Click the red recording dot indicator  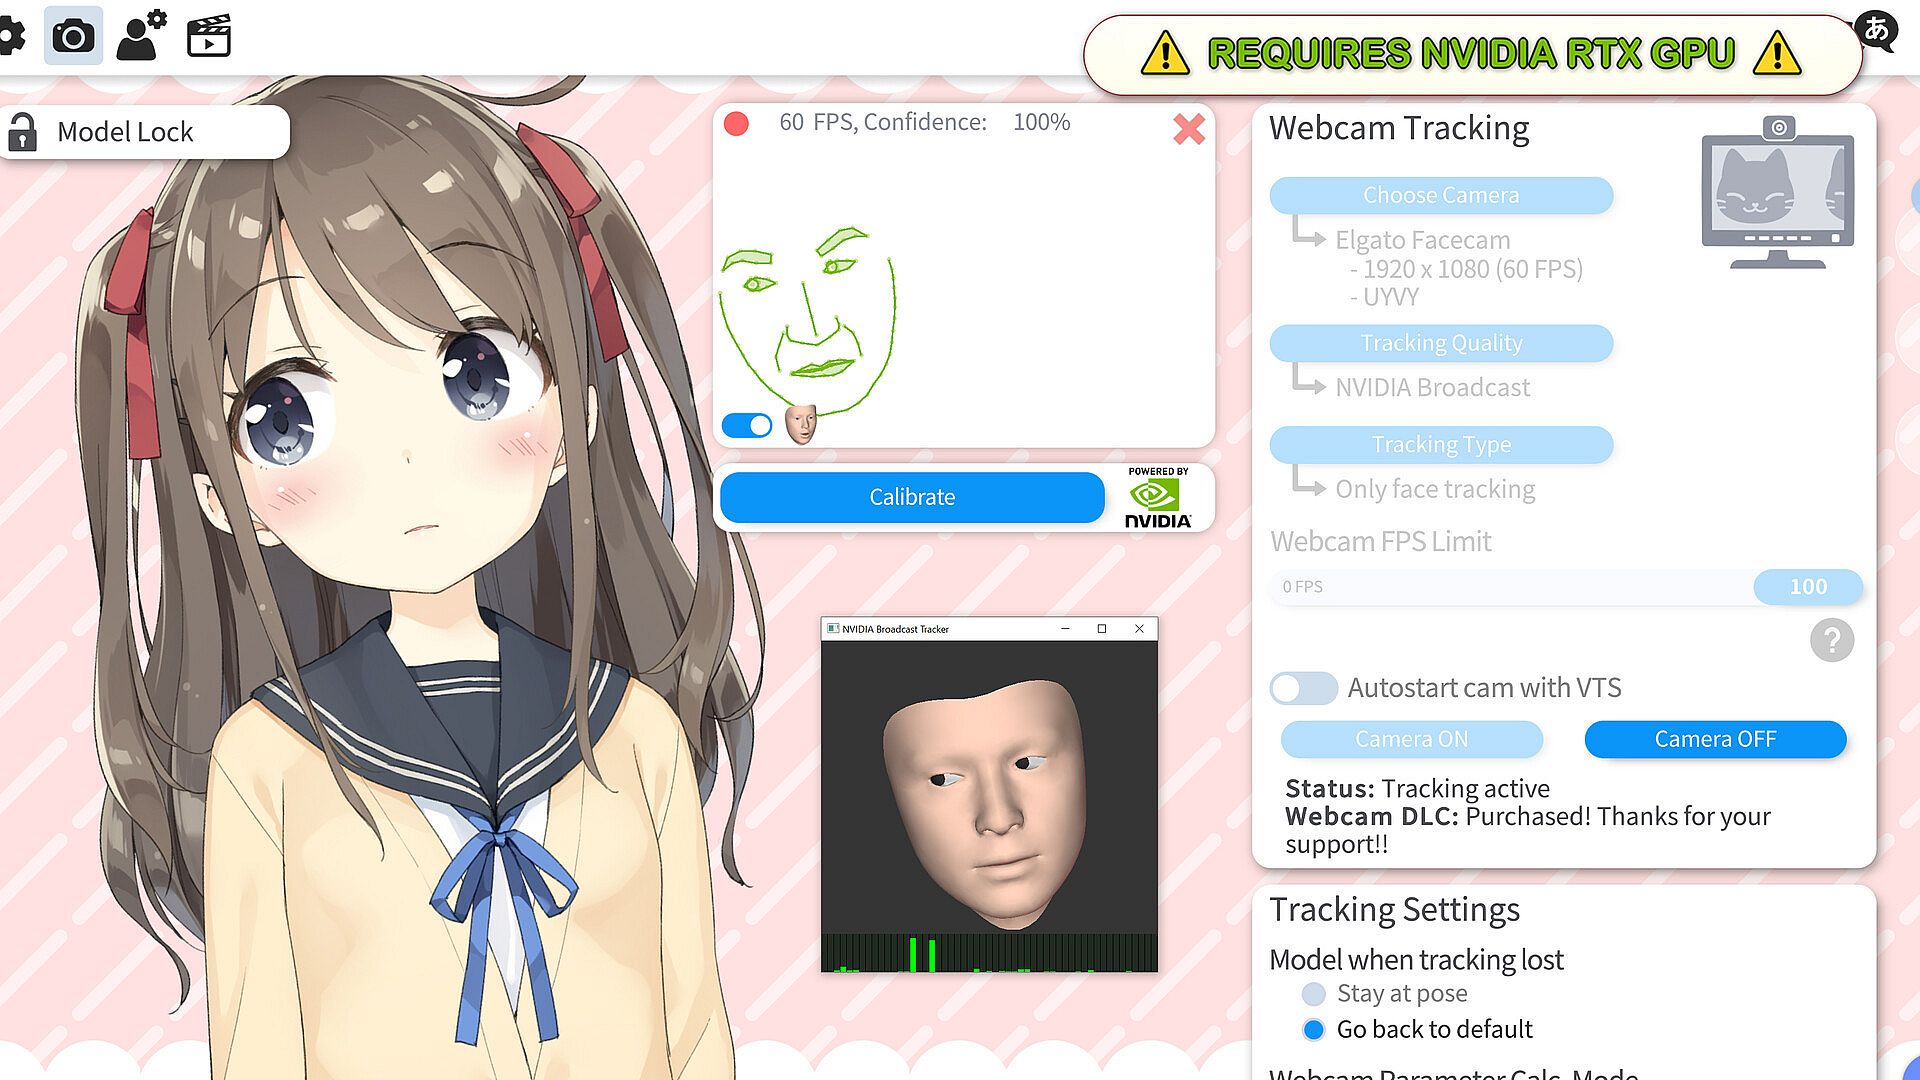click(x=736, y=124)
